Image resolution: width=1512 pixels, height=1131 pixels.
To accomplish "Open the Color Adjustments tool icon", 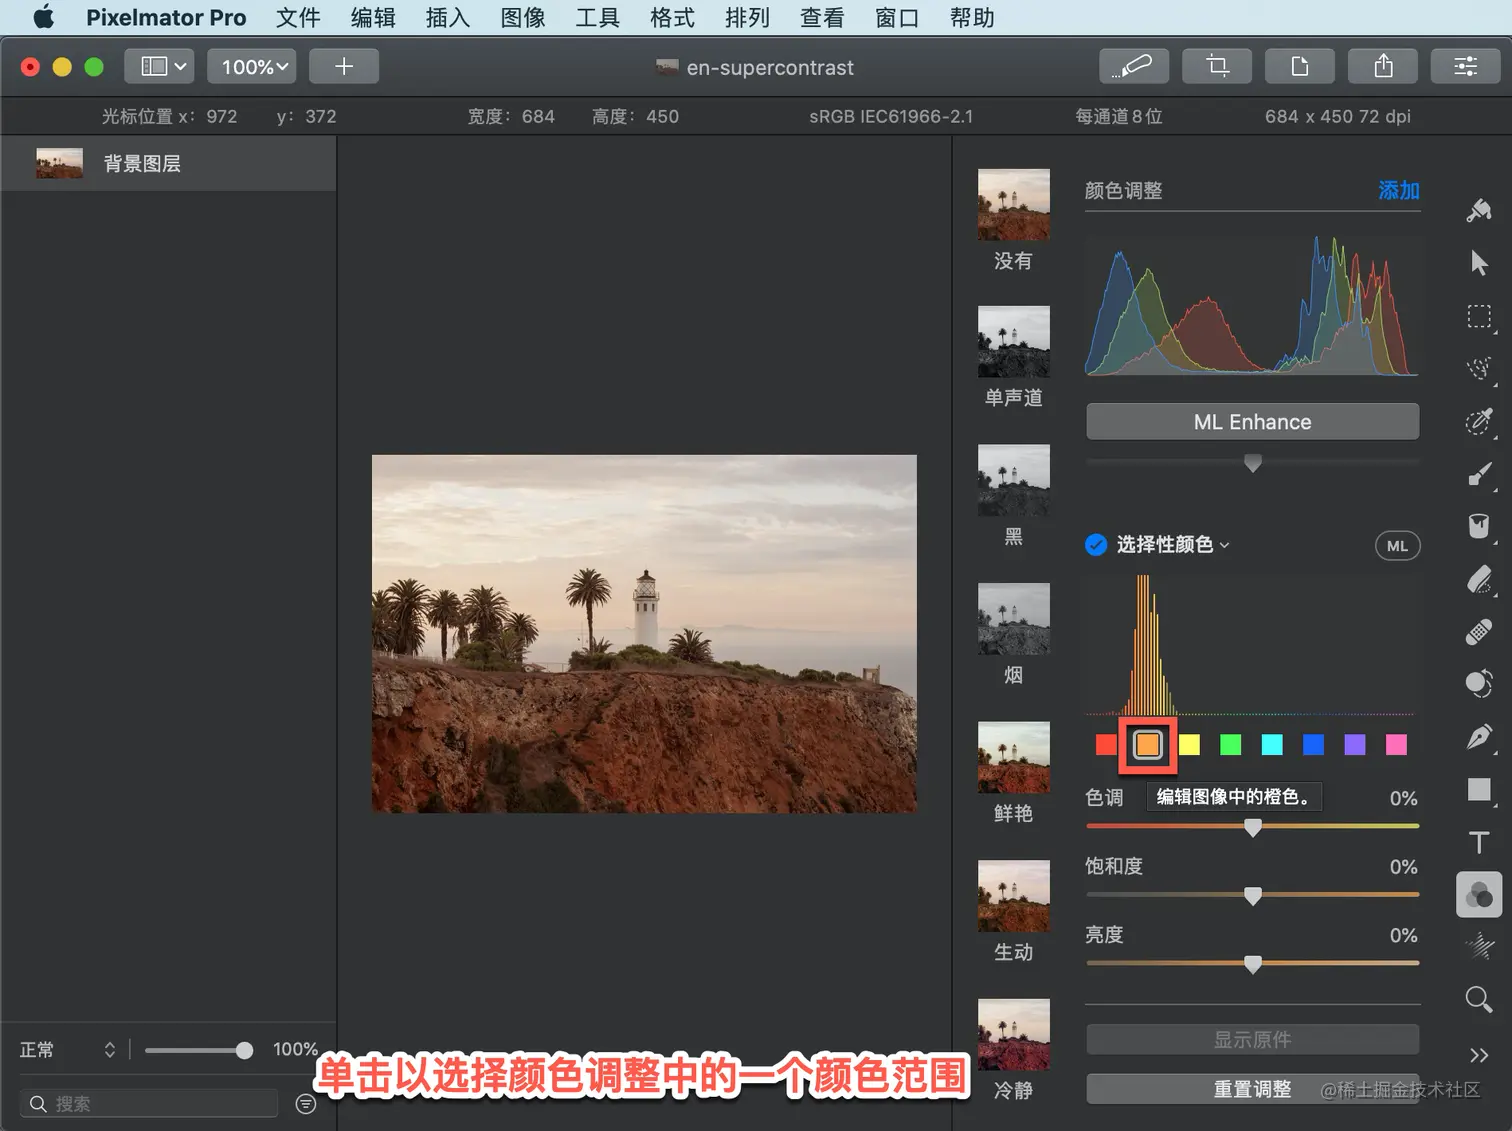I will tap(1479, 894).
